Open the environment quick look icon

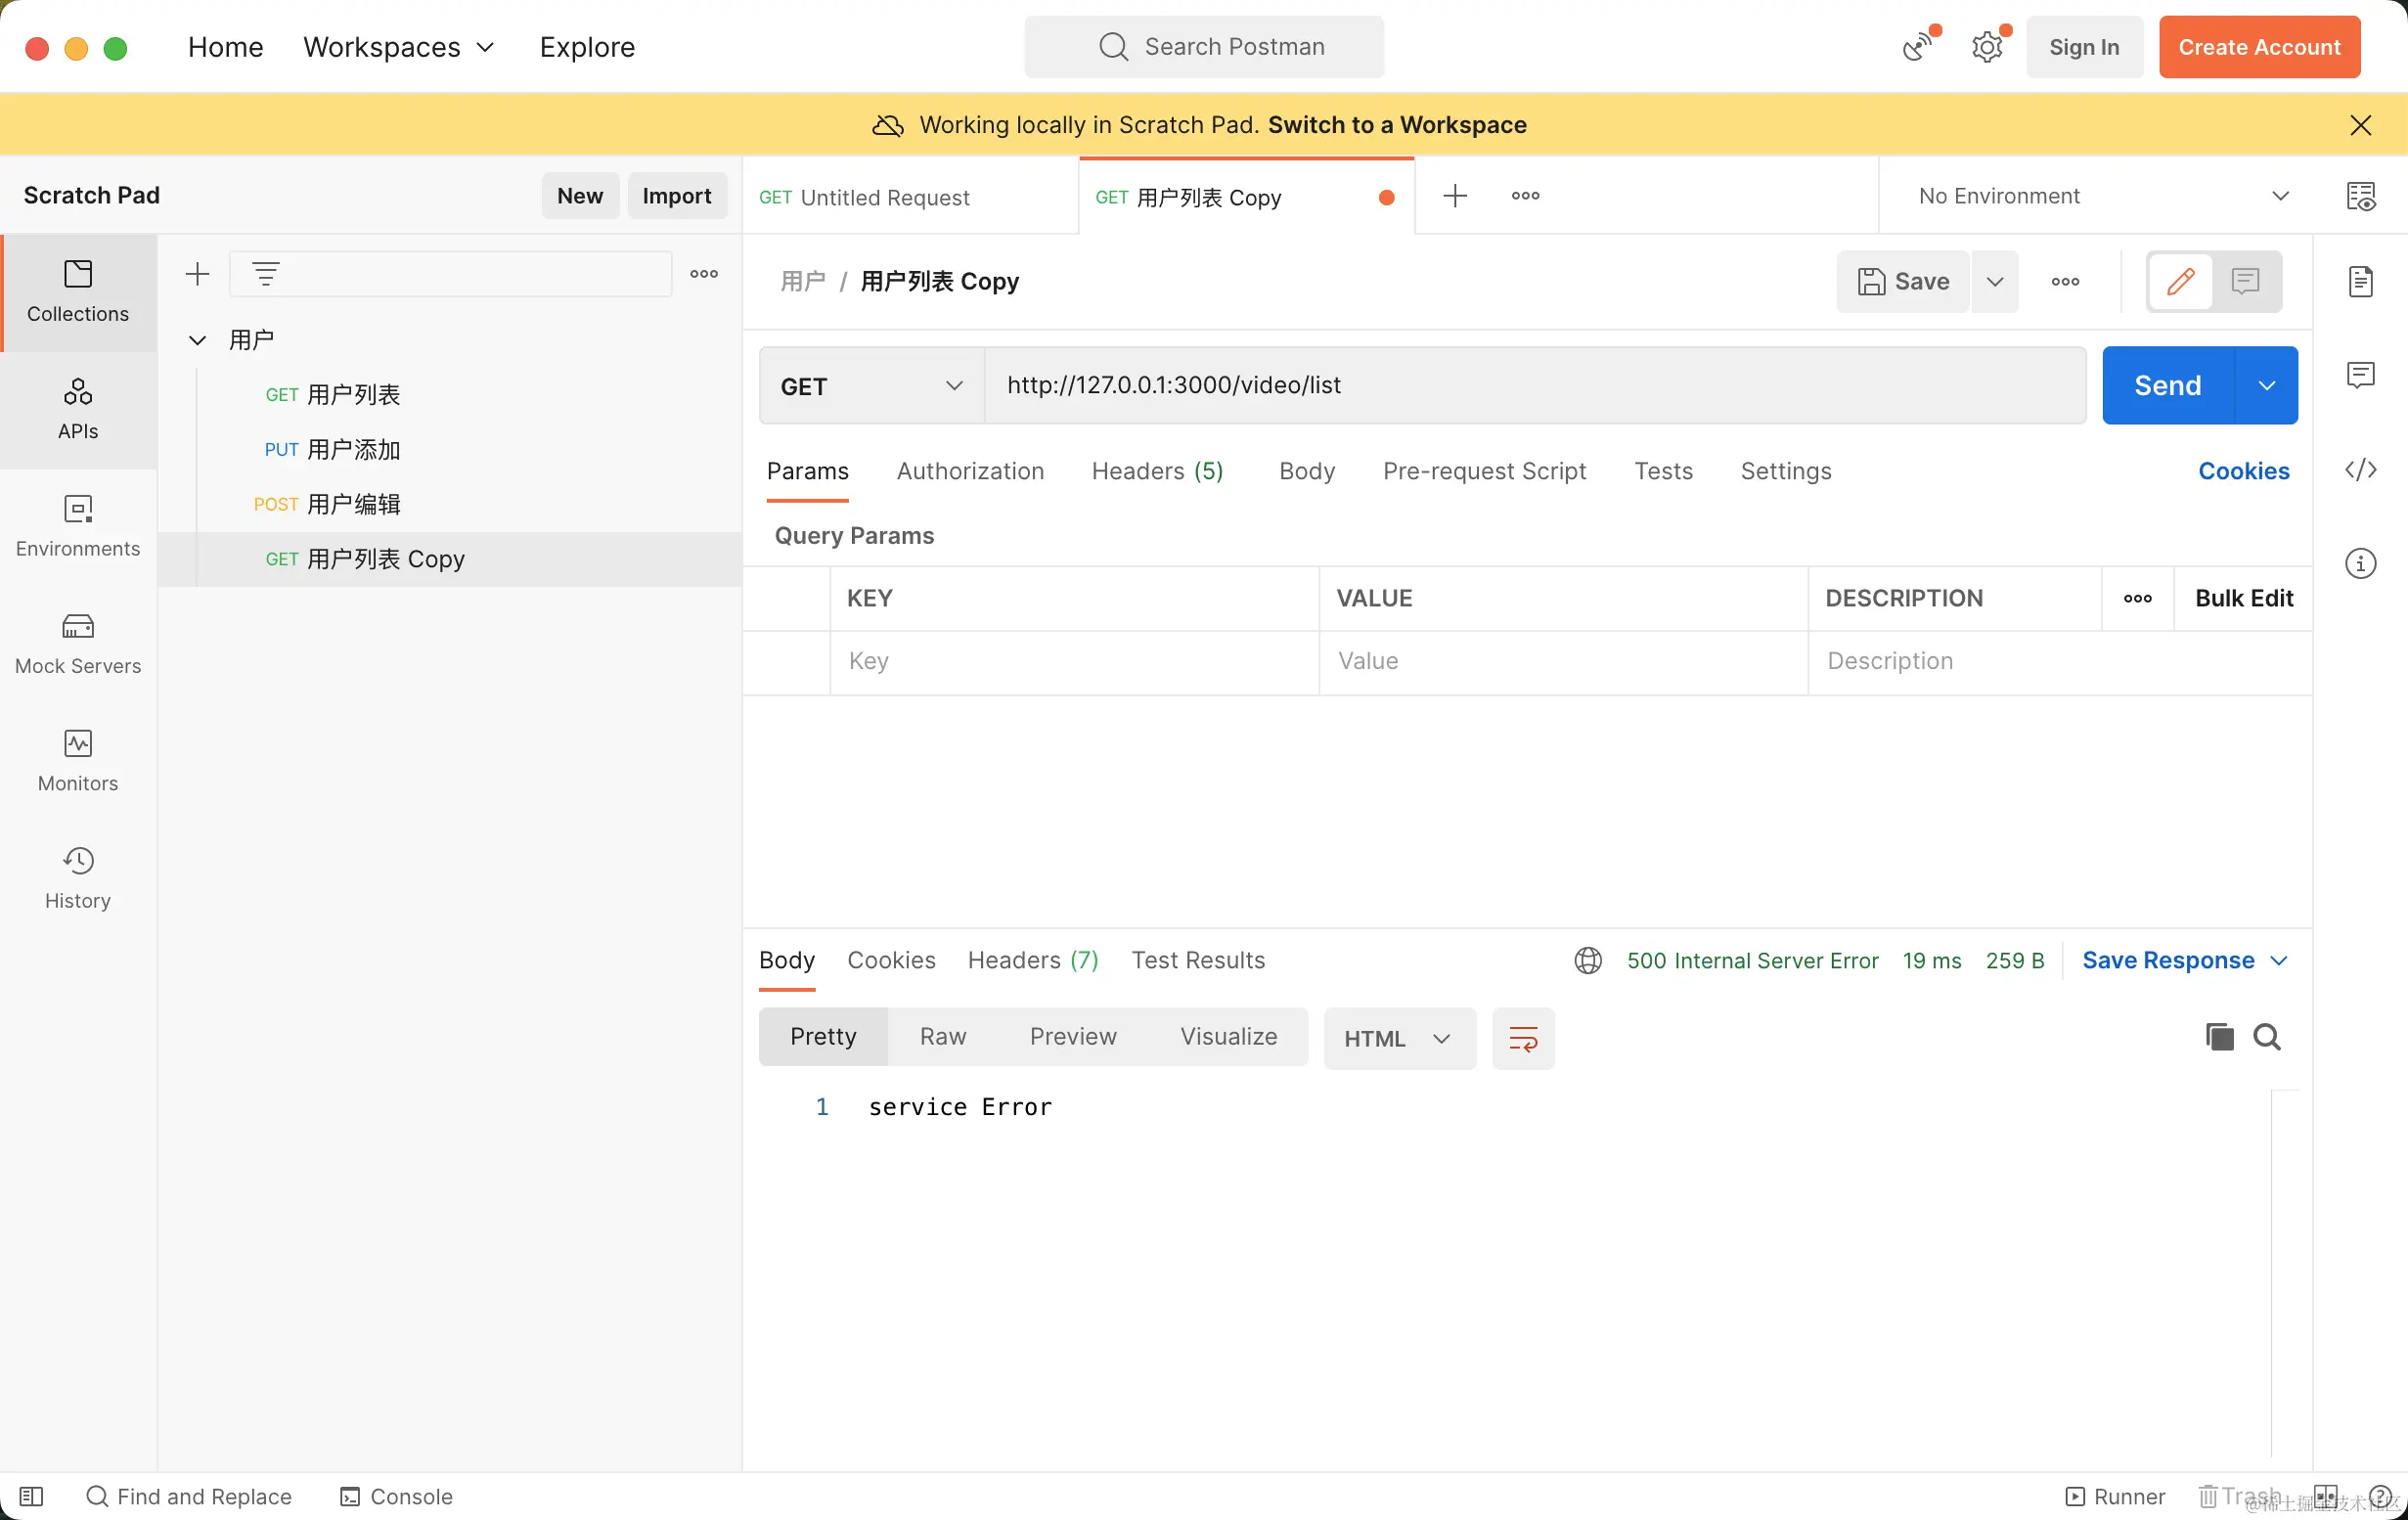pos(2360,196)
